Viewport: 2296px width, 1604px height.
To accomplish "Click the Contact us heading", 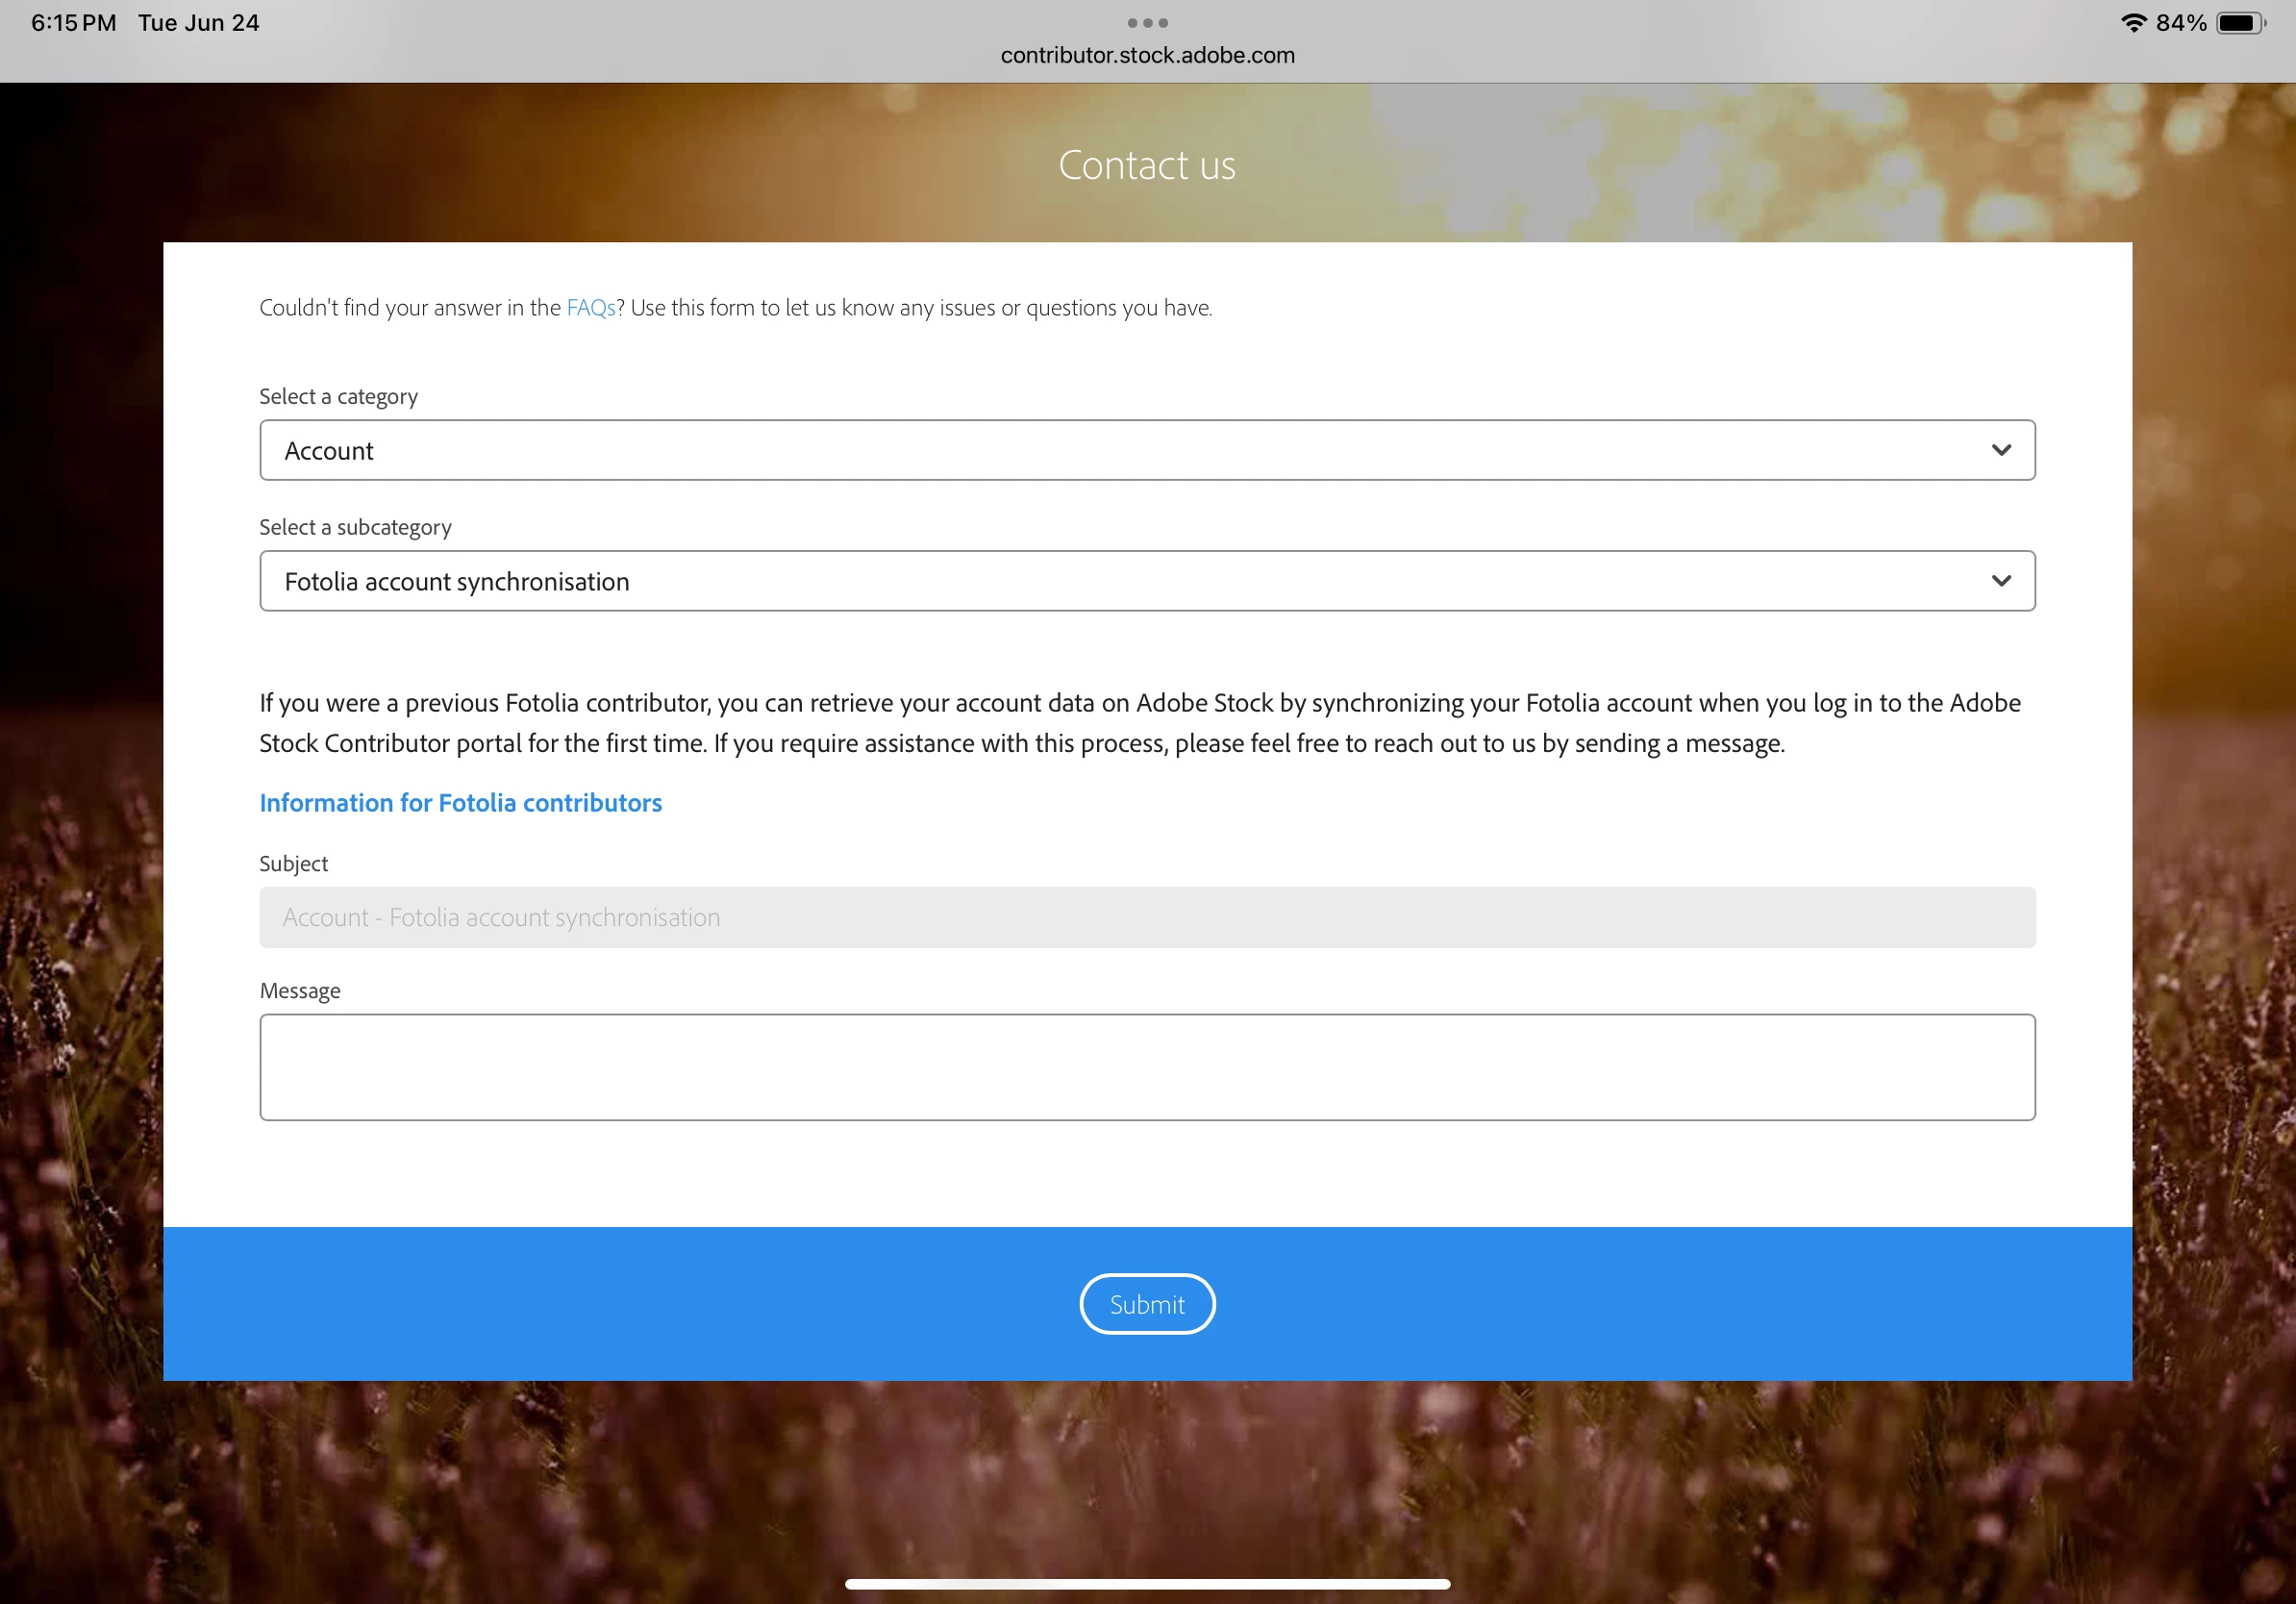I will click(1147, 166).
